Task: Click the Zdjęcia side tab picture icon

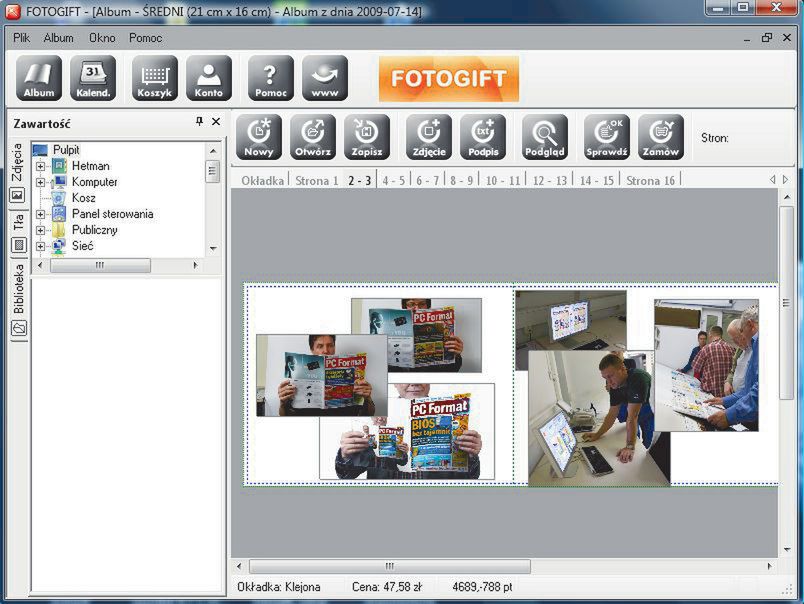Action: pos(17,195)
